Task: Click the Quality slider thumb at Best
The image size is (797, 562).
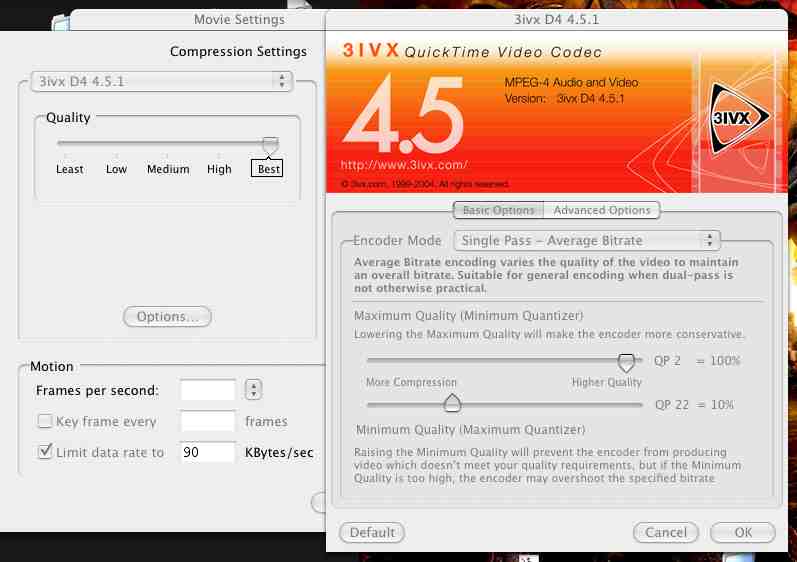Action: [x=270, y=145]
